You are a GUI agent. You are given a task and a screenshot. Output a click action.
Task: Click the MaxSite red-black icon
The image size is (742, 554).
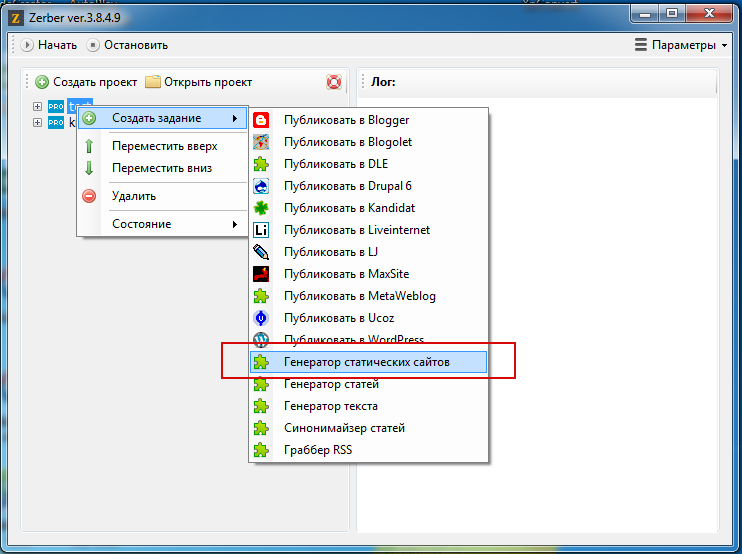pos(261,274)
